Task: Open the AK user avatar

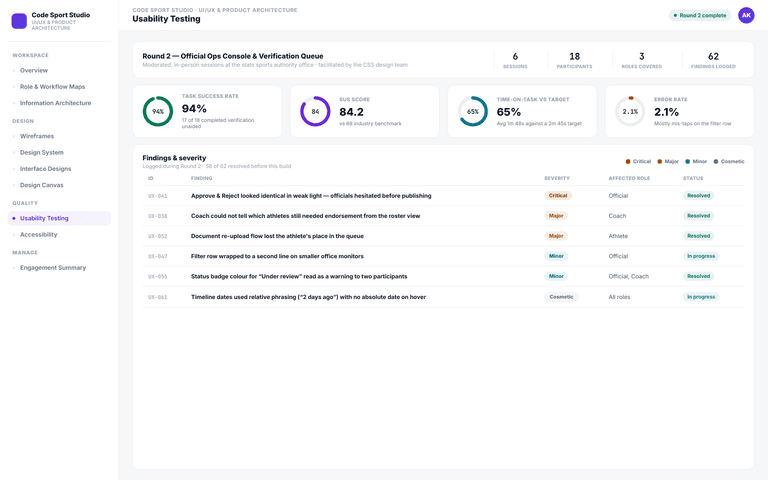Action: point(746,15)
